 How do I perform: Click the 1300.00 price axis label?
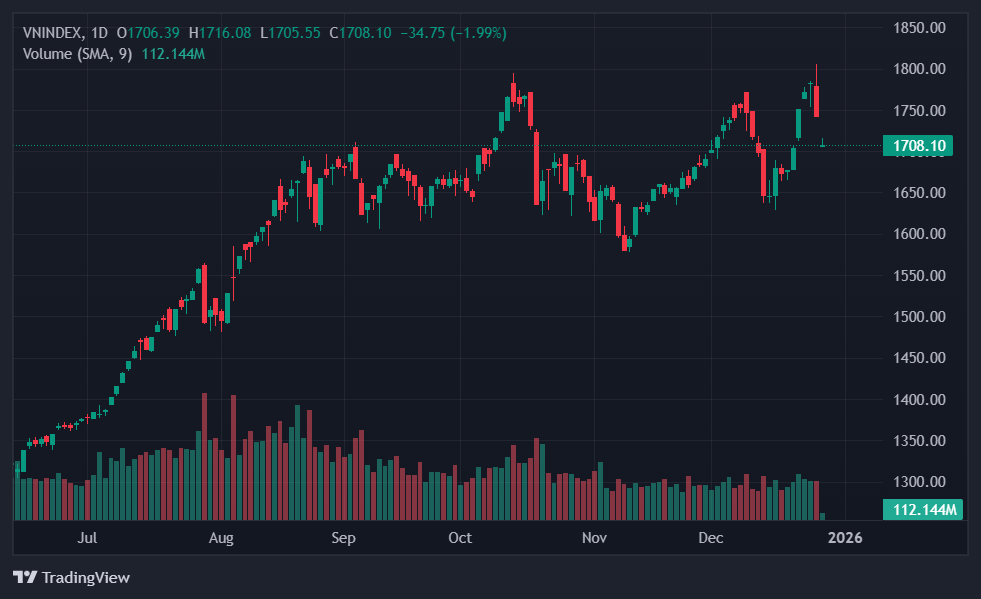pyautogui.click(x=919, y=482)
